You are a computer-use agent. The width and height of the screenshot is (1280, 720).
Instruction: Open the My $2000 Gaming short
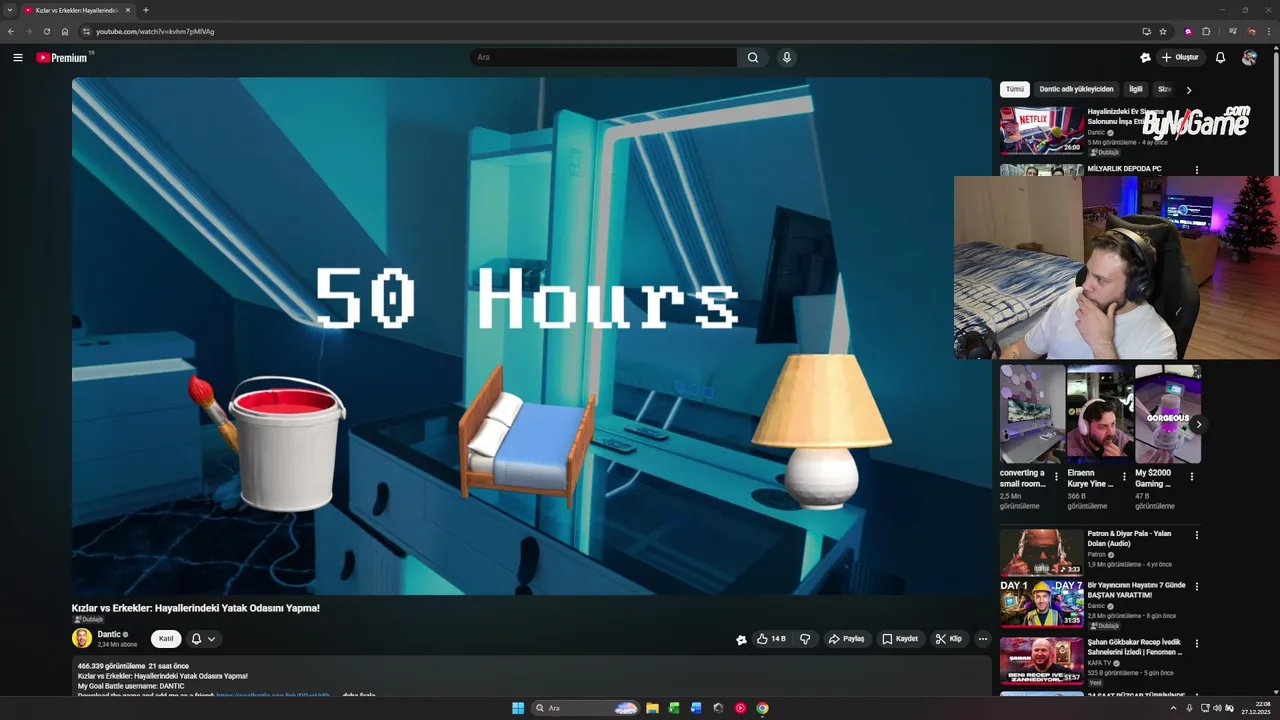tap(1168, 414)
